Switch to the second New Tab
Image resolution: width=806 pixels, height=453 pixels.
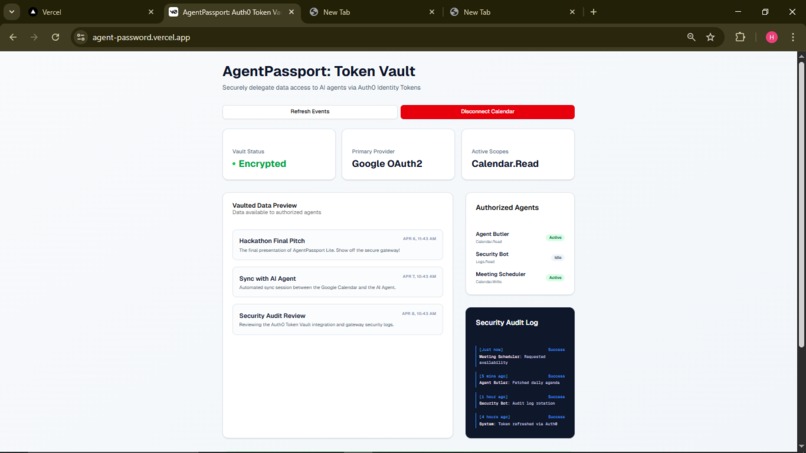(x=512, y=12)
